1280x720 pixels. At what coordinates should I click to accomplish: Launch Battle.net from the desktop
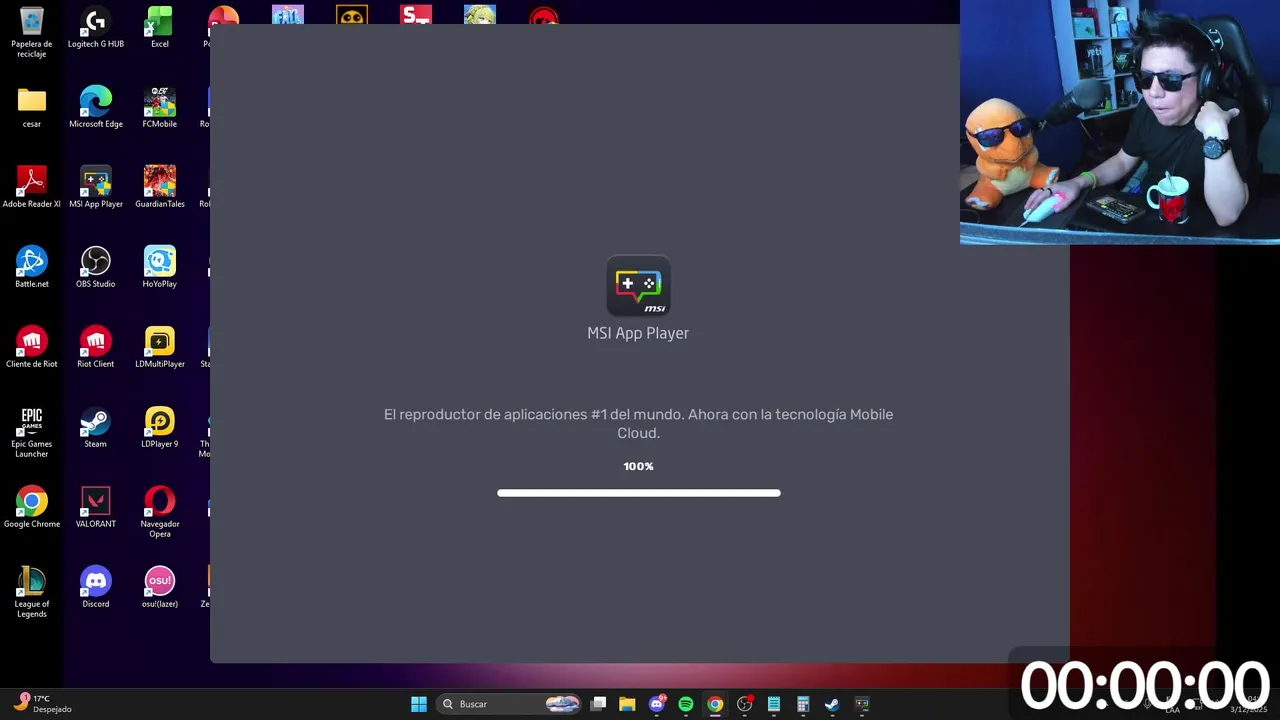point(32,268)
